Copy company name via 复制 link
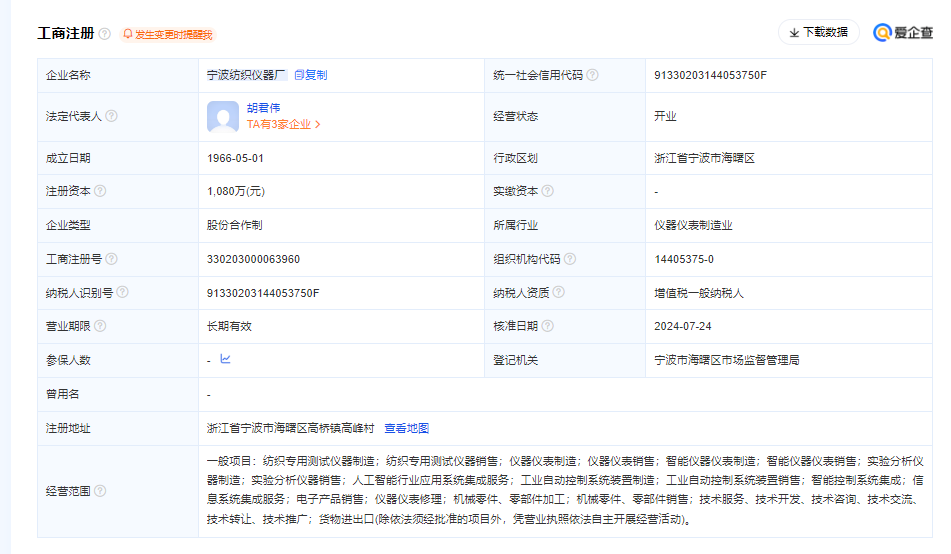Viewport: 951px width, 554px height. 311,75
